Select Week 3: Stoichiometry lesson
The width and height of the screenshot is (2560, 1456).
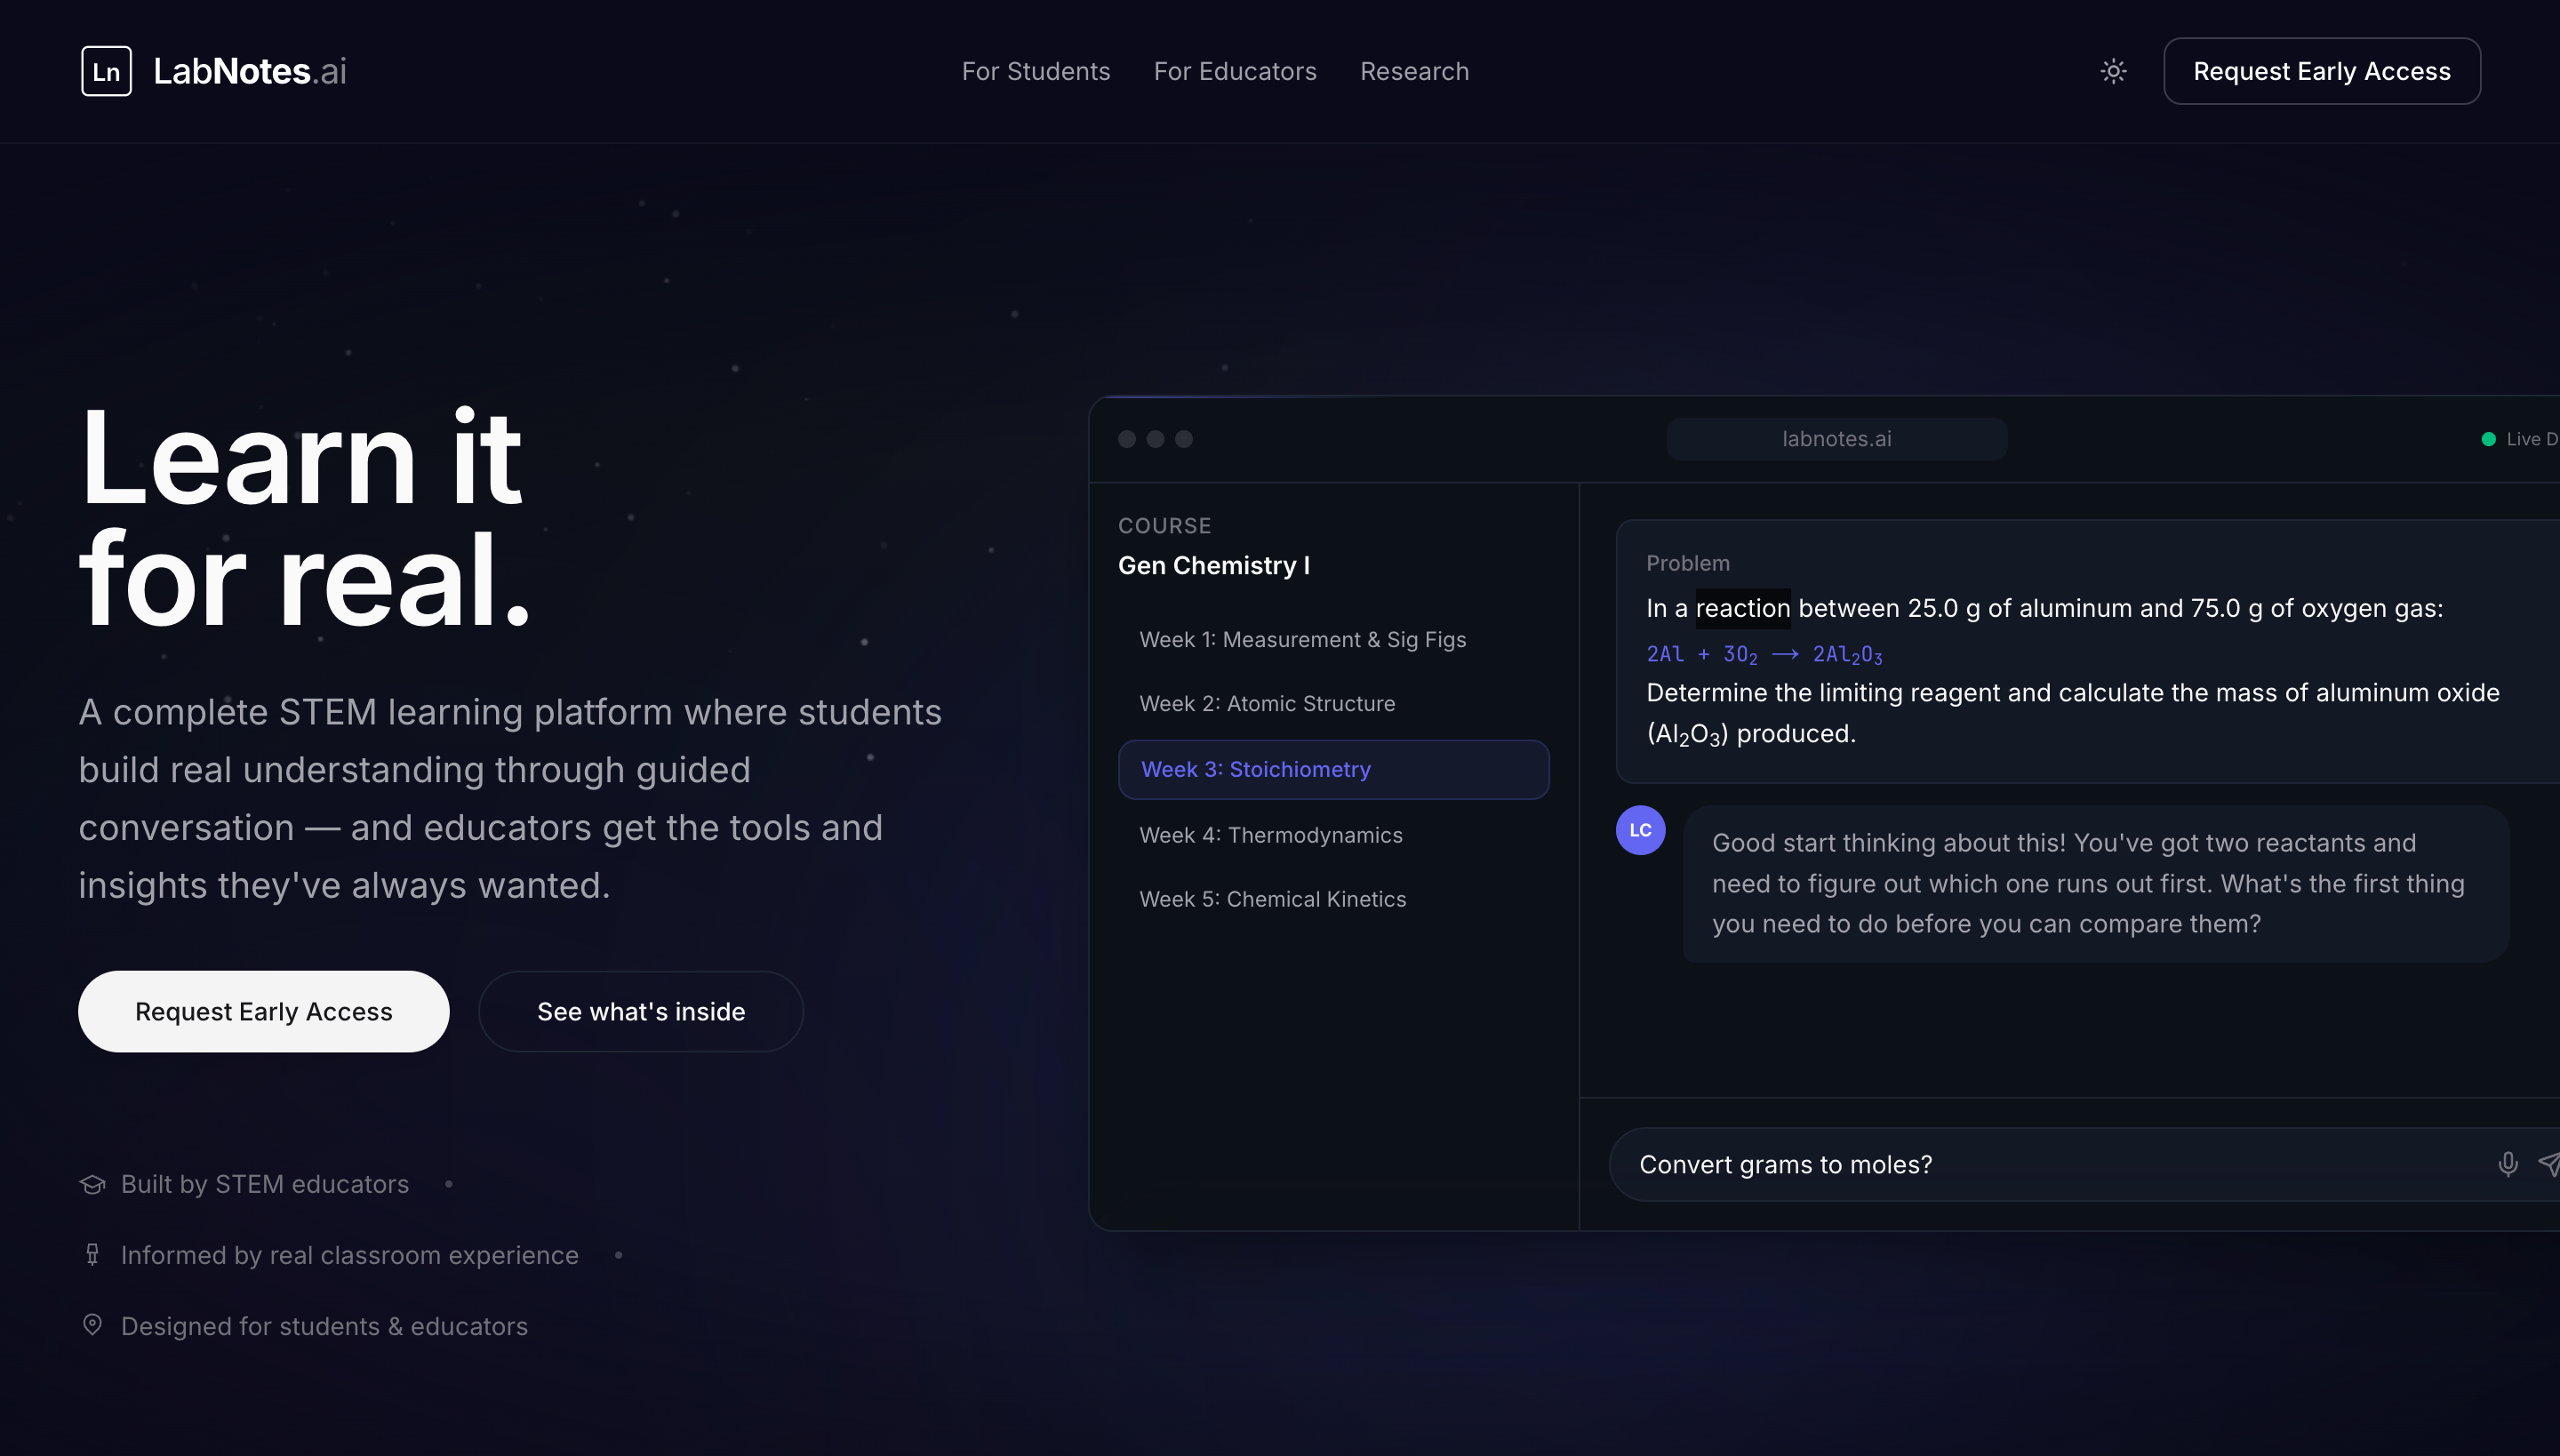pyautogui.click(x=1333, y=769)
